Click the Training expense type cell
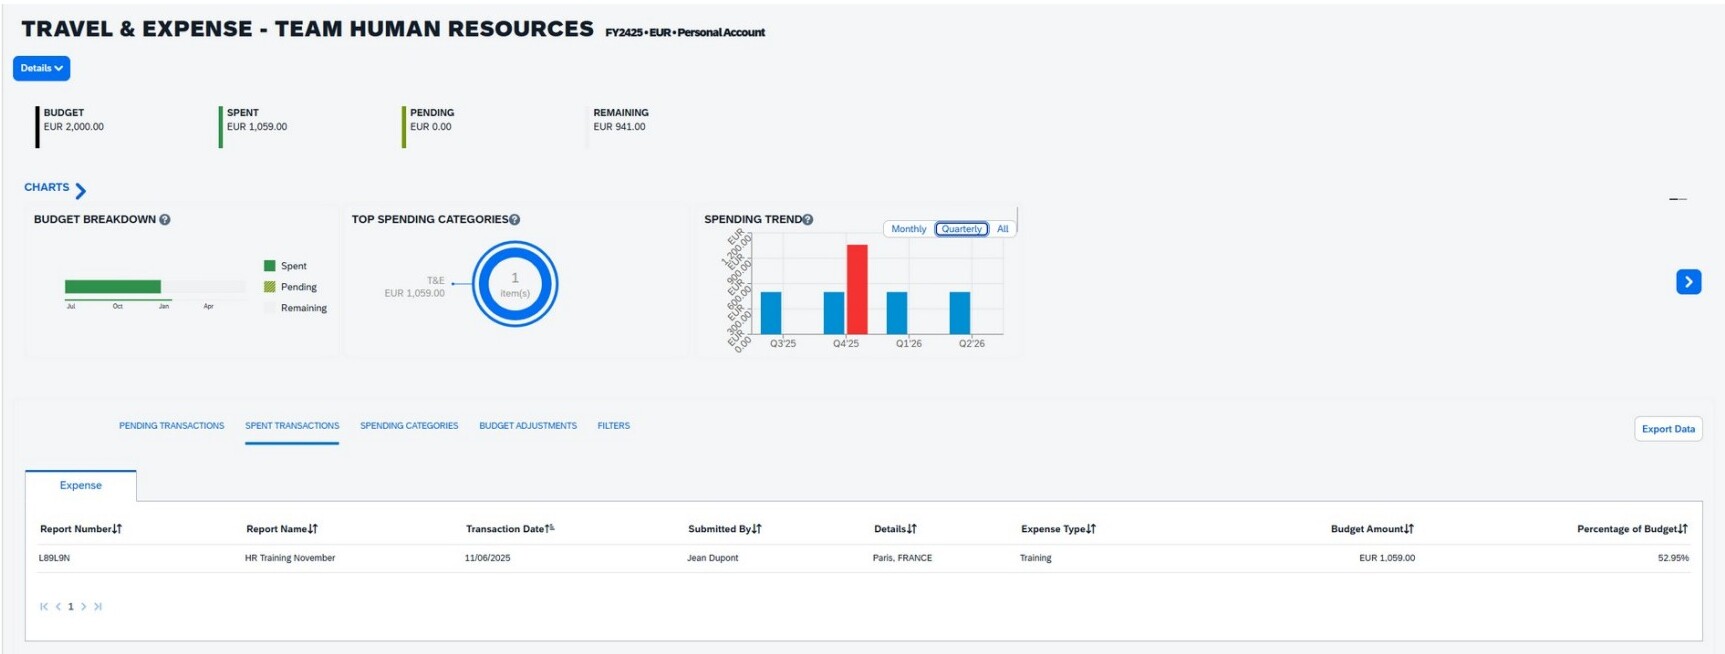The image size is (1725, 654). pos(1035,558)
